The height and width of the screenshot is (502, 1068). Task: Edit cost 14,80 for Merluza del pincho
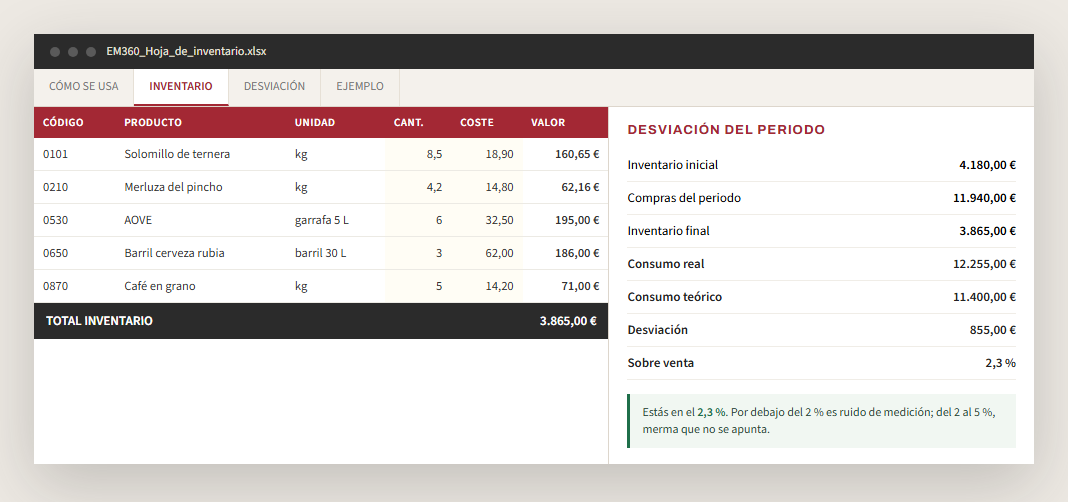click(487, 187)
